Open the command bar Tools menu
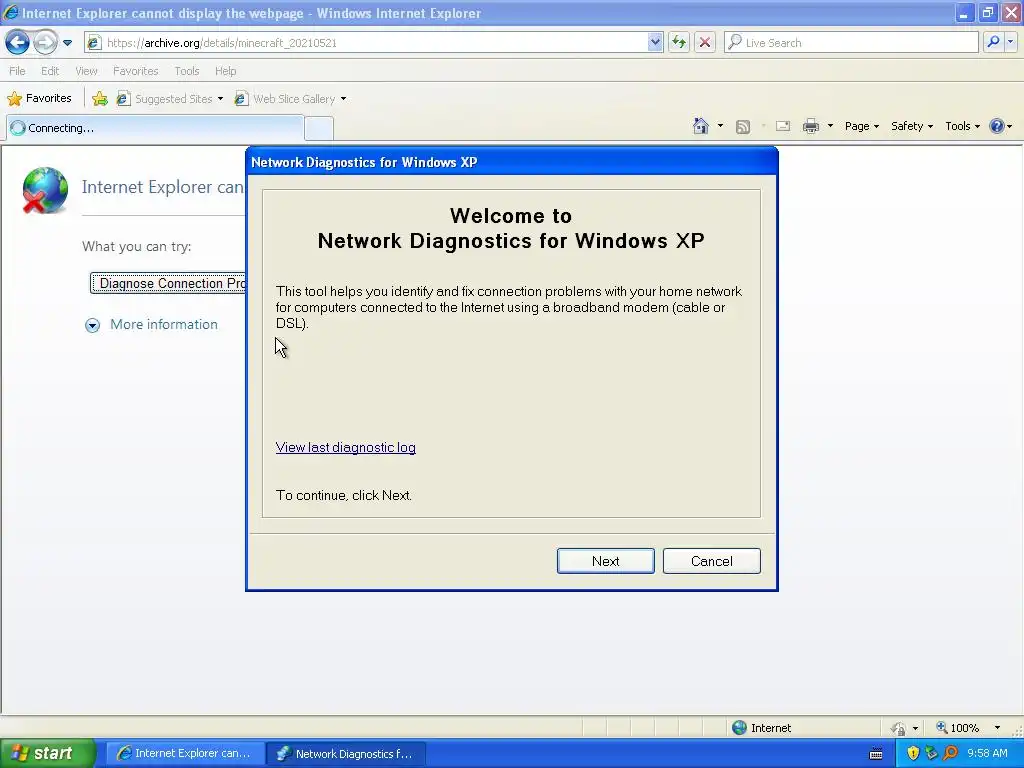This screenshot has width=1024, height=768. (962, 126)
